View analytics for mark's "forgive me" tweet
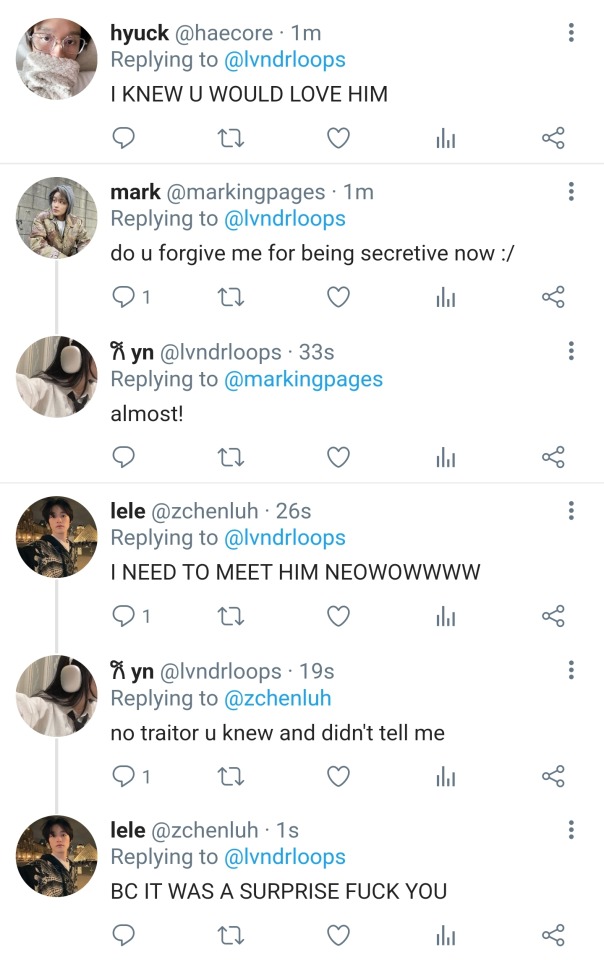The width and height of the screenshot is (604, 960). click(x=446, y=297)
